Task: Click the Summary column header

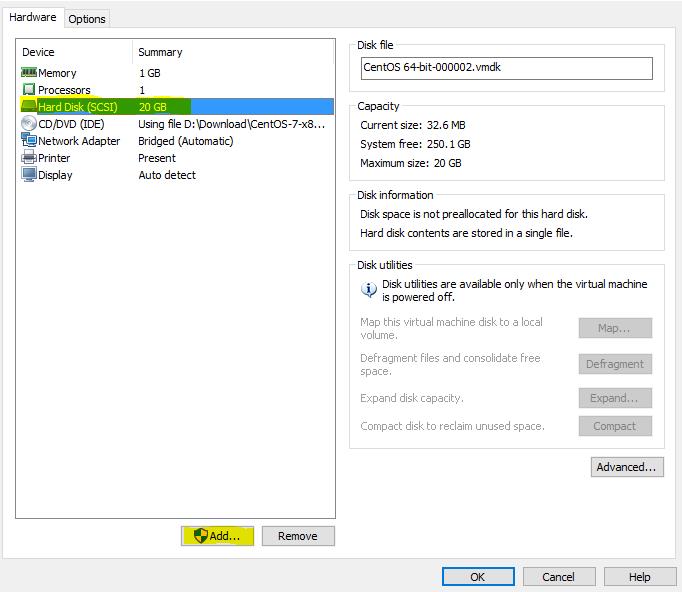Action: pyautogui.click(x=160, y=52)
